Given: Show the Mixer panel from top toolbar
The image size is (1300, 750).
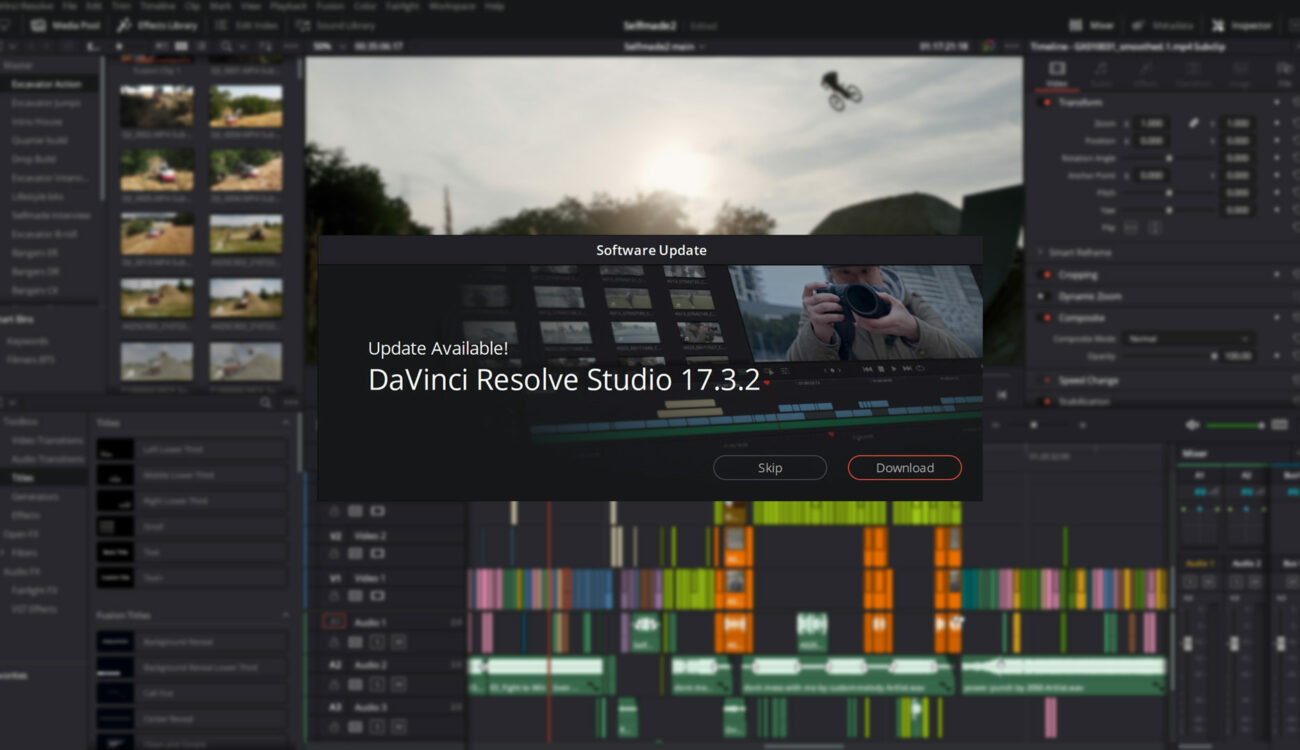Looking at the screenshot, I should (1091, 25).
